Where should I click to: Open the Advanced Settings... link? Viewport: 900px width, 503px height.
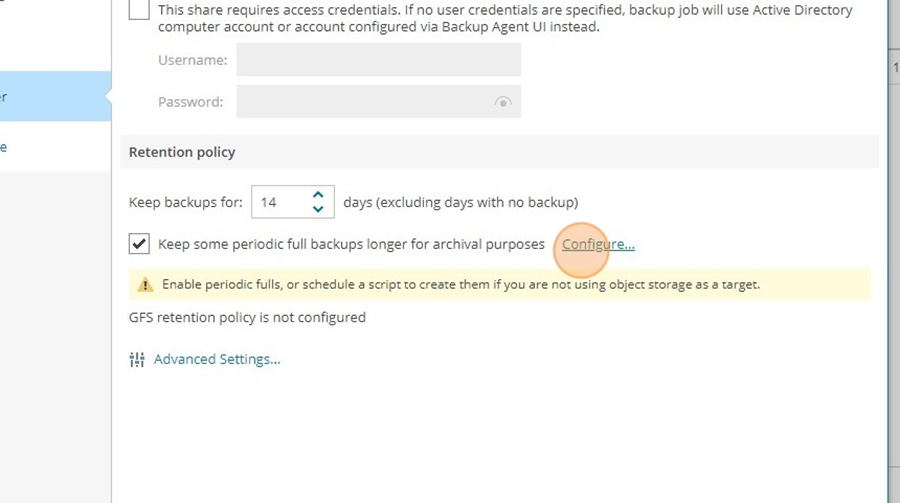[217, 359]
